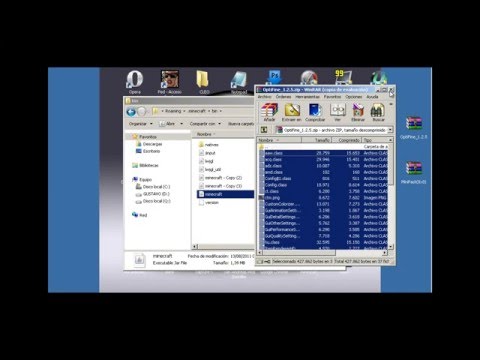The width and height of the screenshot is (480, 360).
Task: Sort by Comprimido column in WinRAR
Action: (347, 140)
